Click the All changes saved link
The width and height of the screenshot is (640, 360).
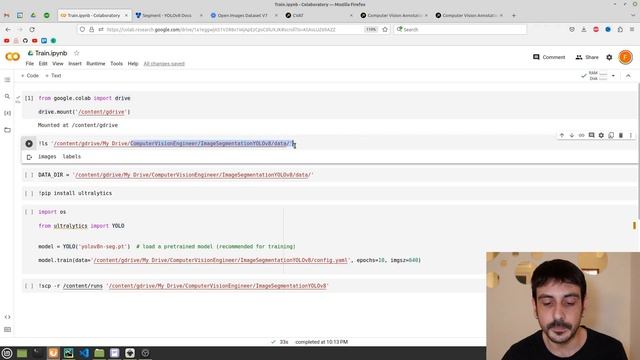click(x=164, y=64)
